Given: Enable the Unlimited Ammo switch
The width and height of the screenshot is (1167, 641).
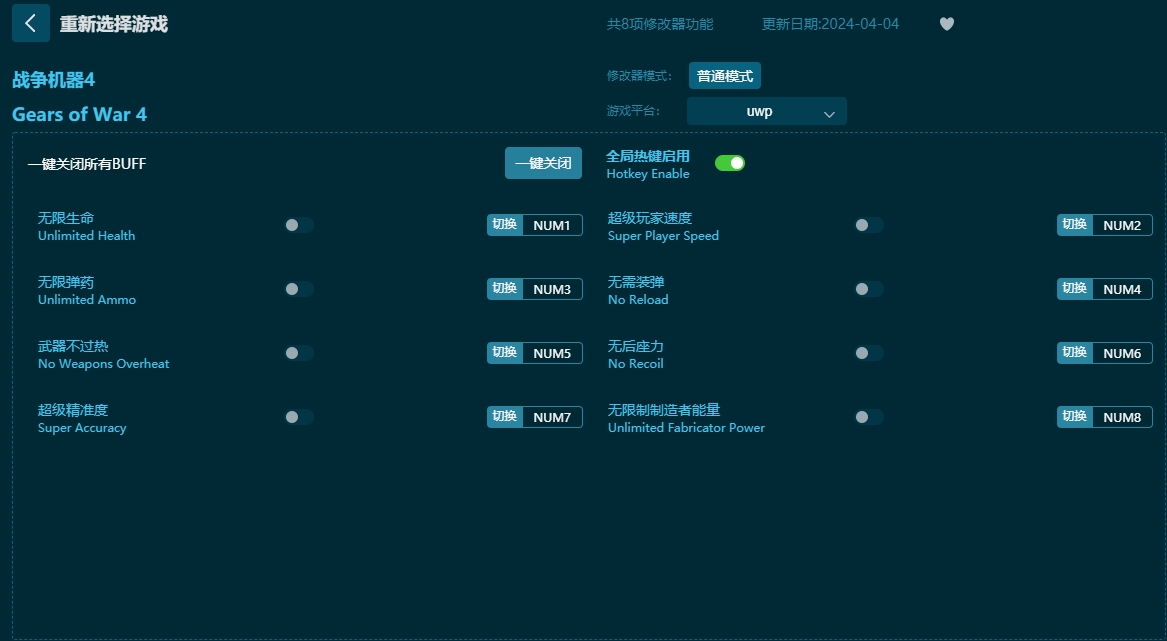Looking at the screenshot, I should 299,289.
